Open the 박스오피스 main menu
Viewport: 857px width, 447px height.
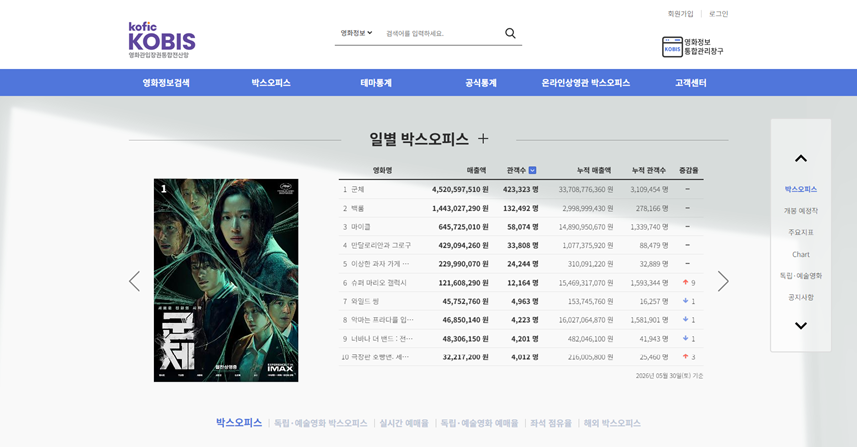click(x=271, y=83)
